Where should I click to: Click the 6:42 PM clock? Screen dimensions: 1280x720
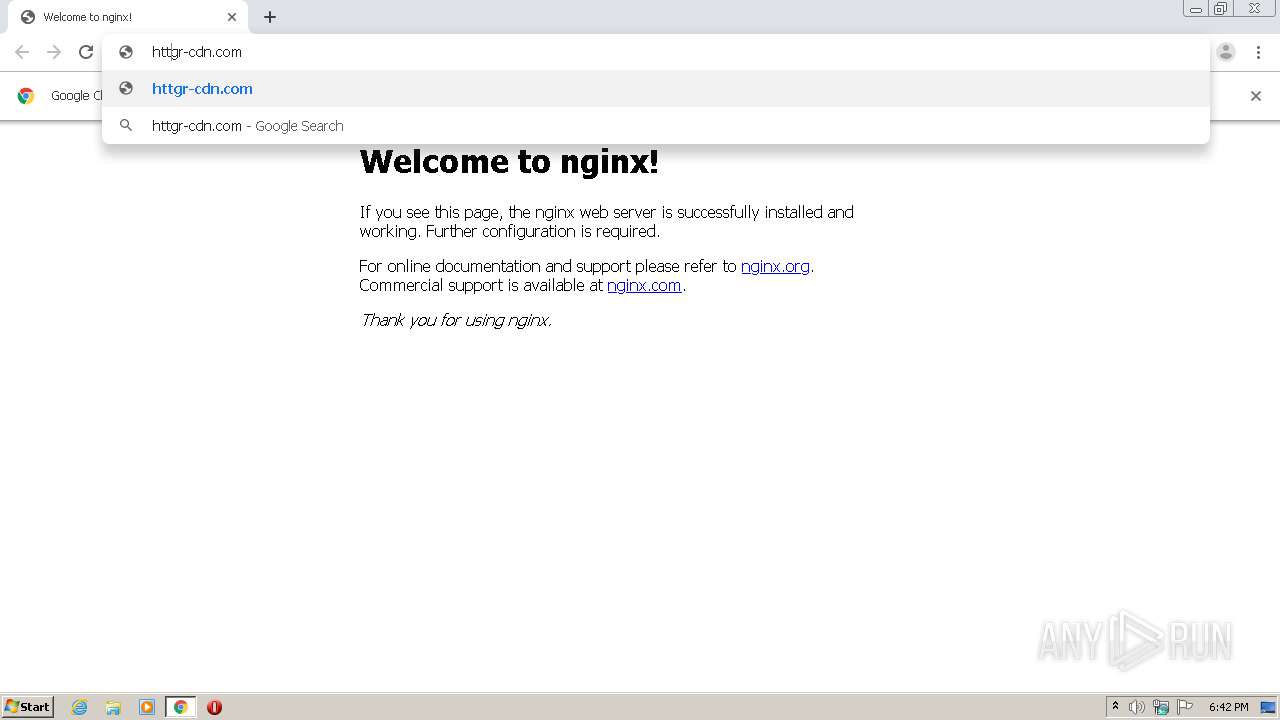coord(1228,707)
